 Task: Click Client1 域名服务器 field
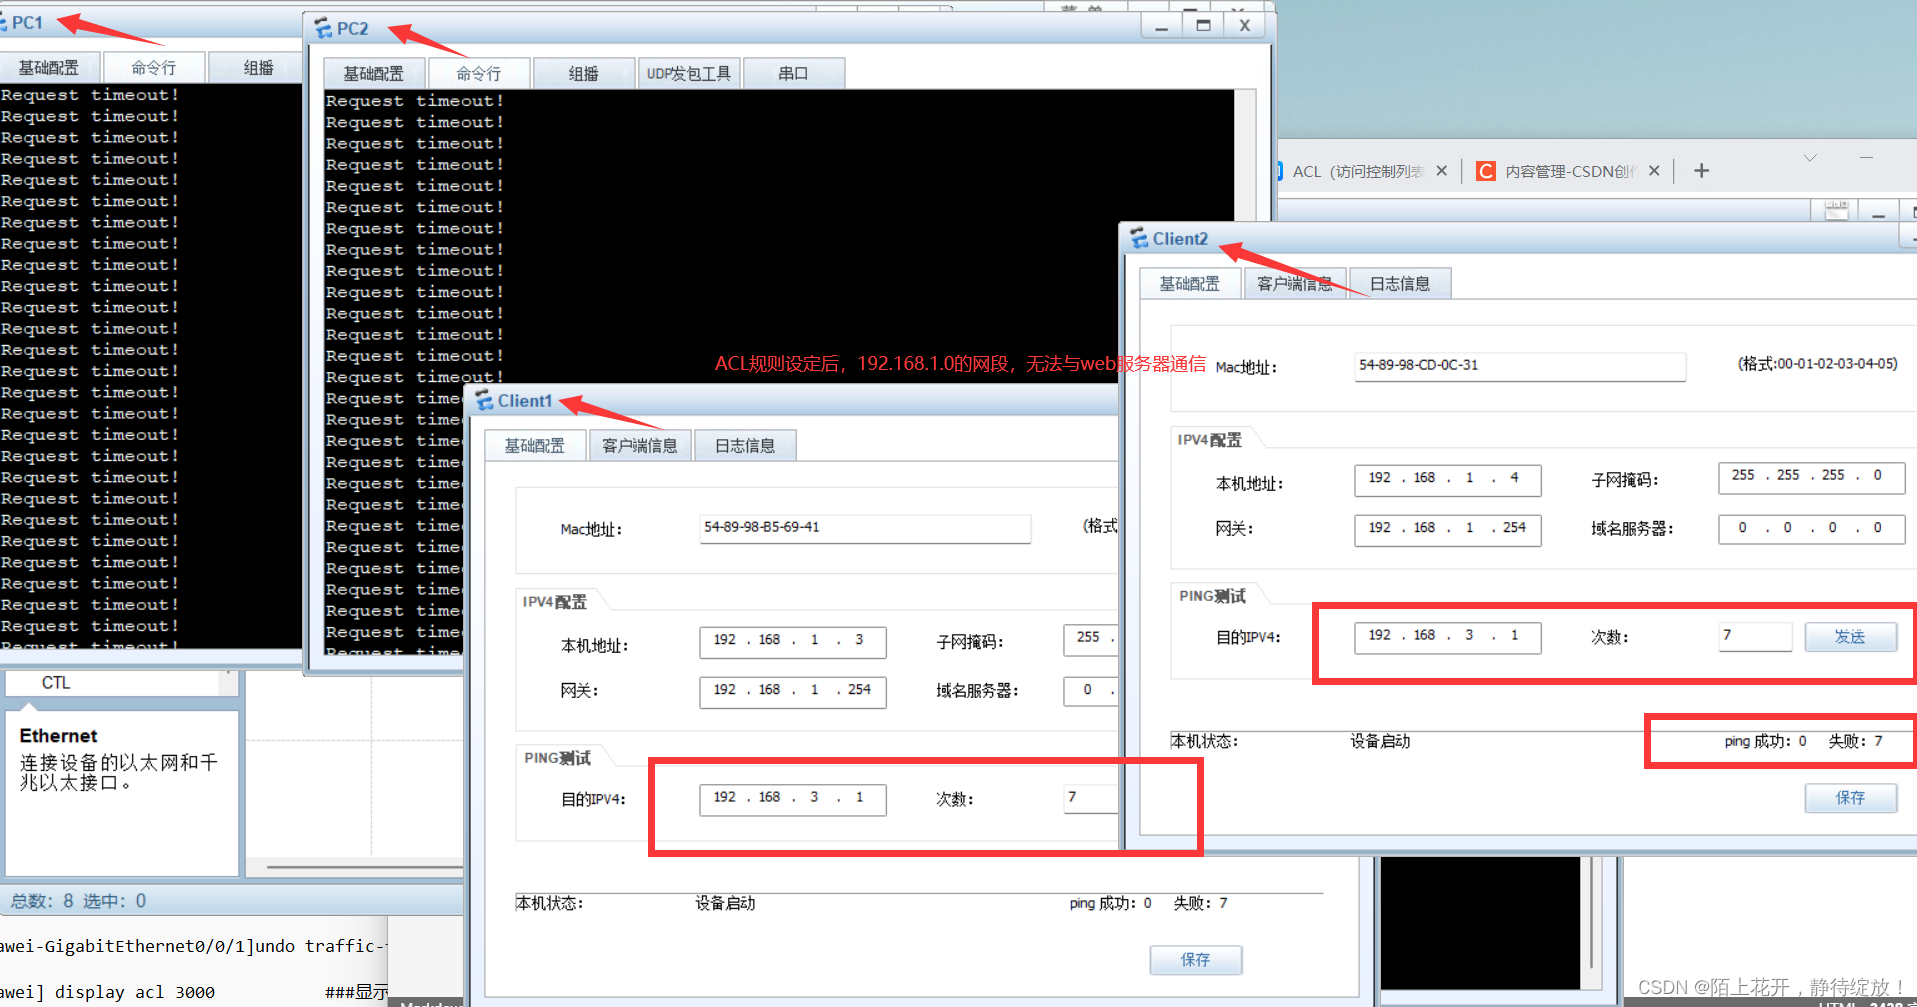tap(1091, 691)
